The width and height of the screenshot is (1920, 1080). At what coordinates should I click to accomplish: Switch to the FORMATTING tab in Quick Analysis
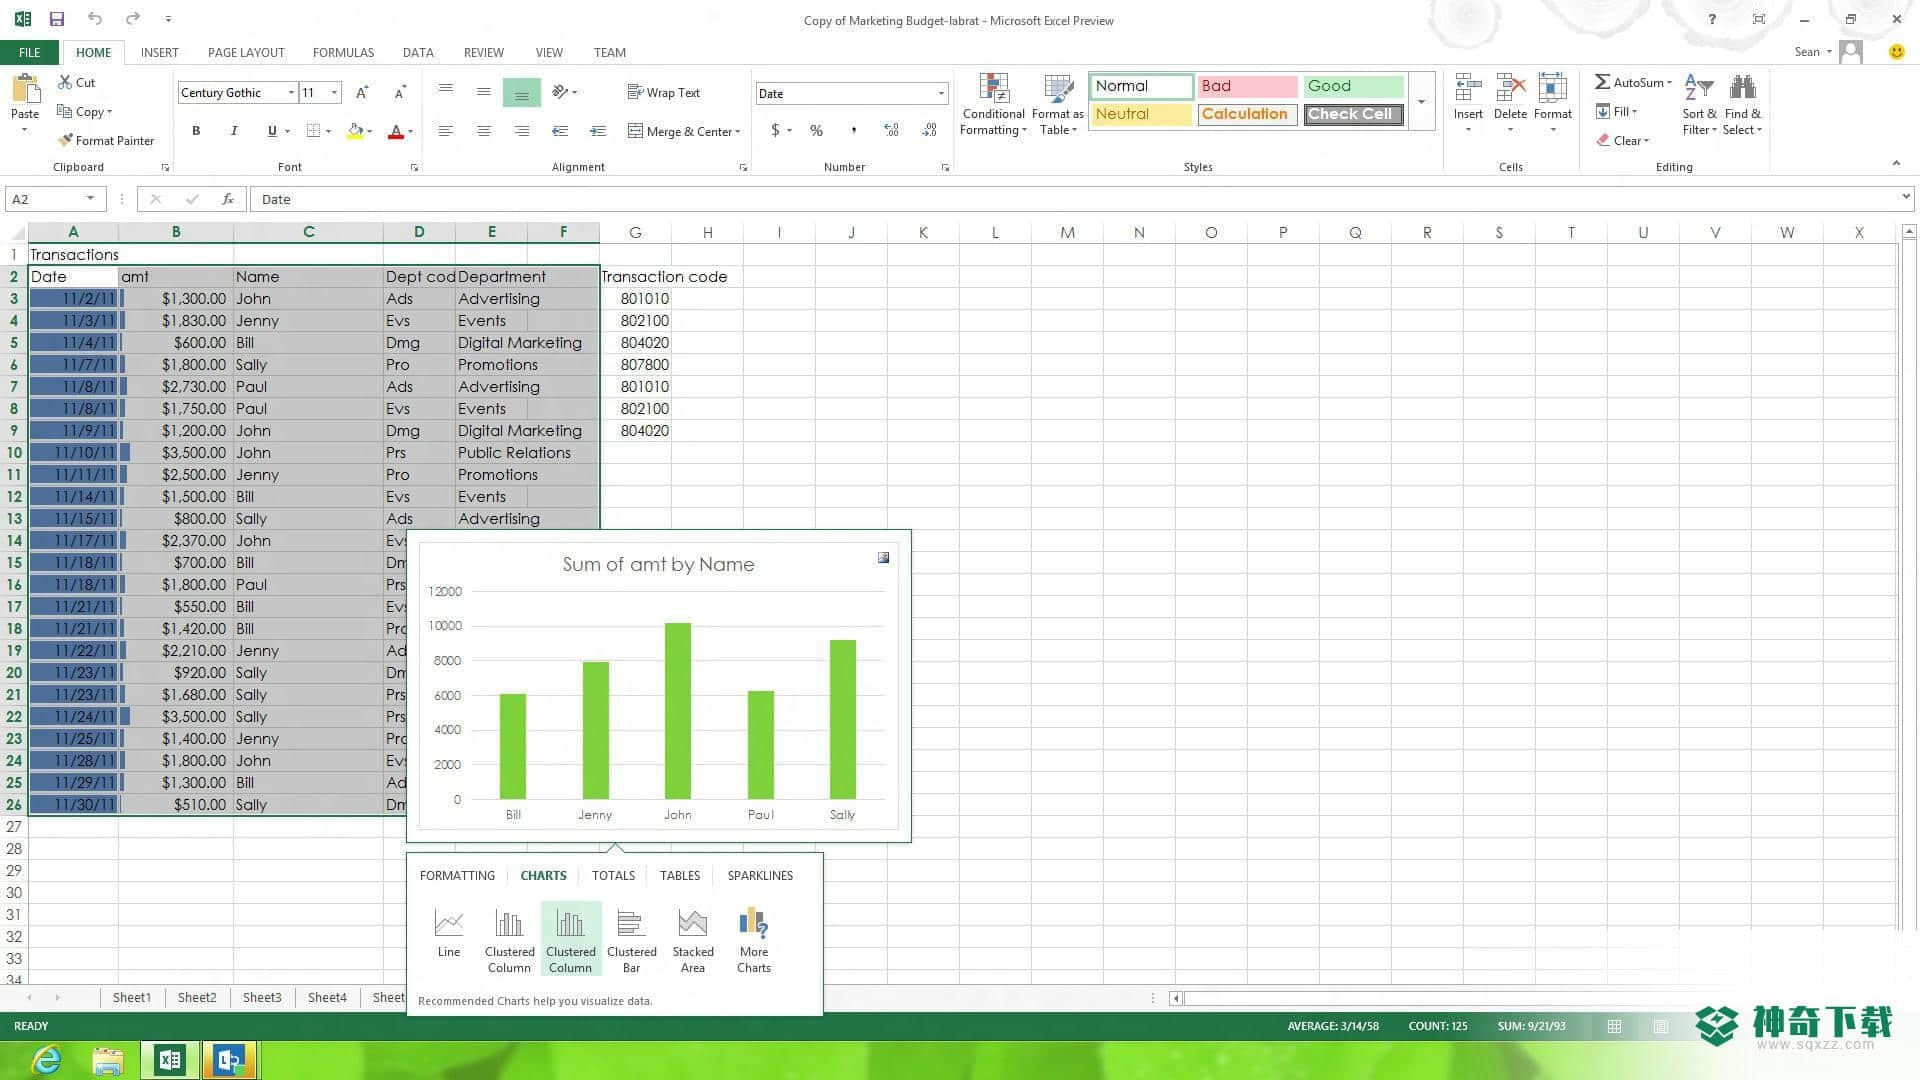point(457,876)
